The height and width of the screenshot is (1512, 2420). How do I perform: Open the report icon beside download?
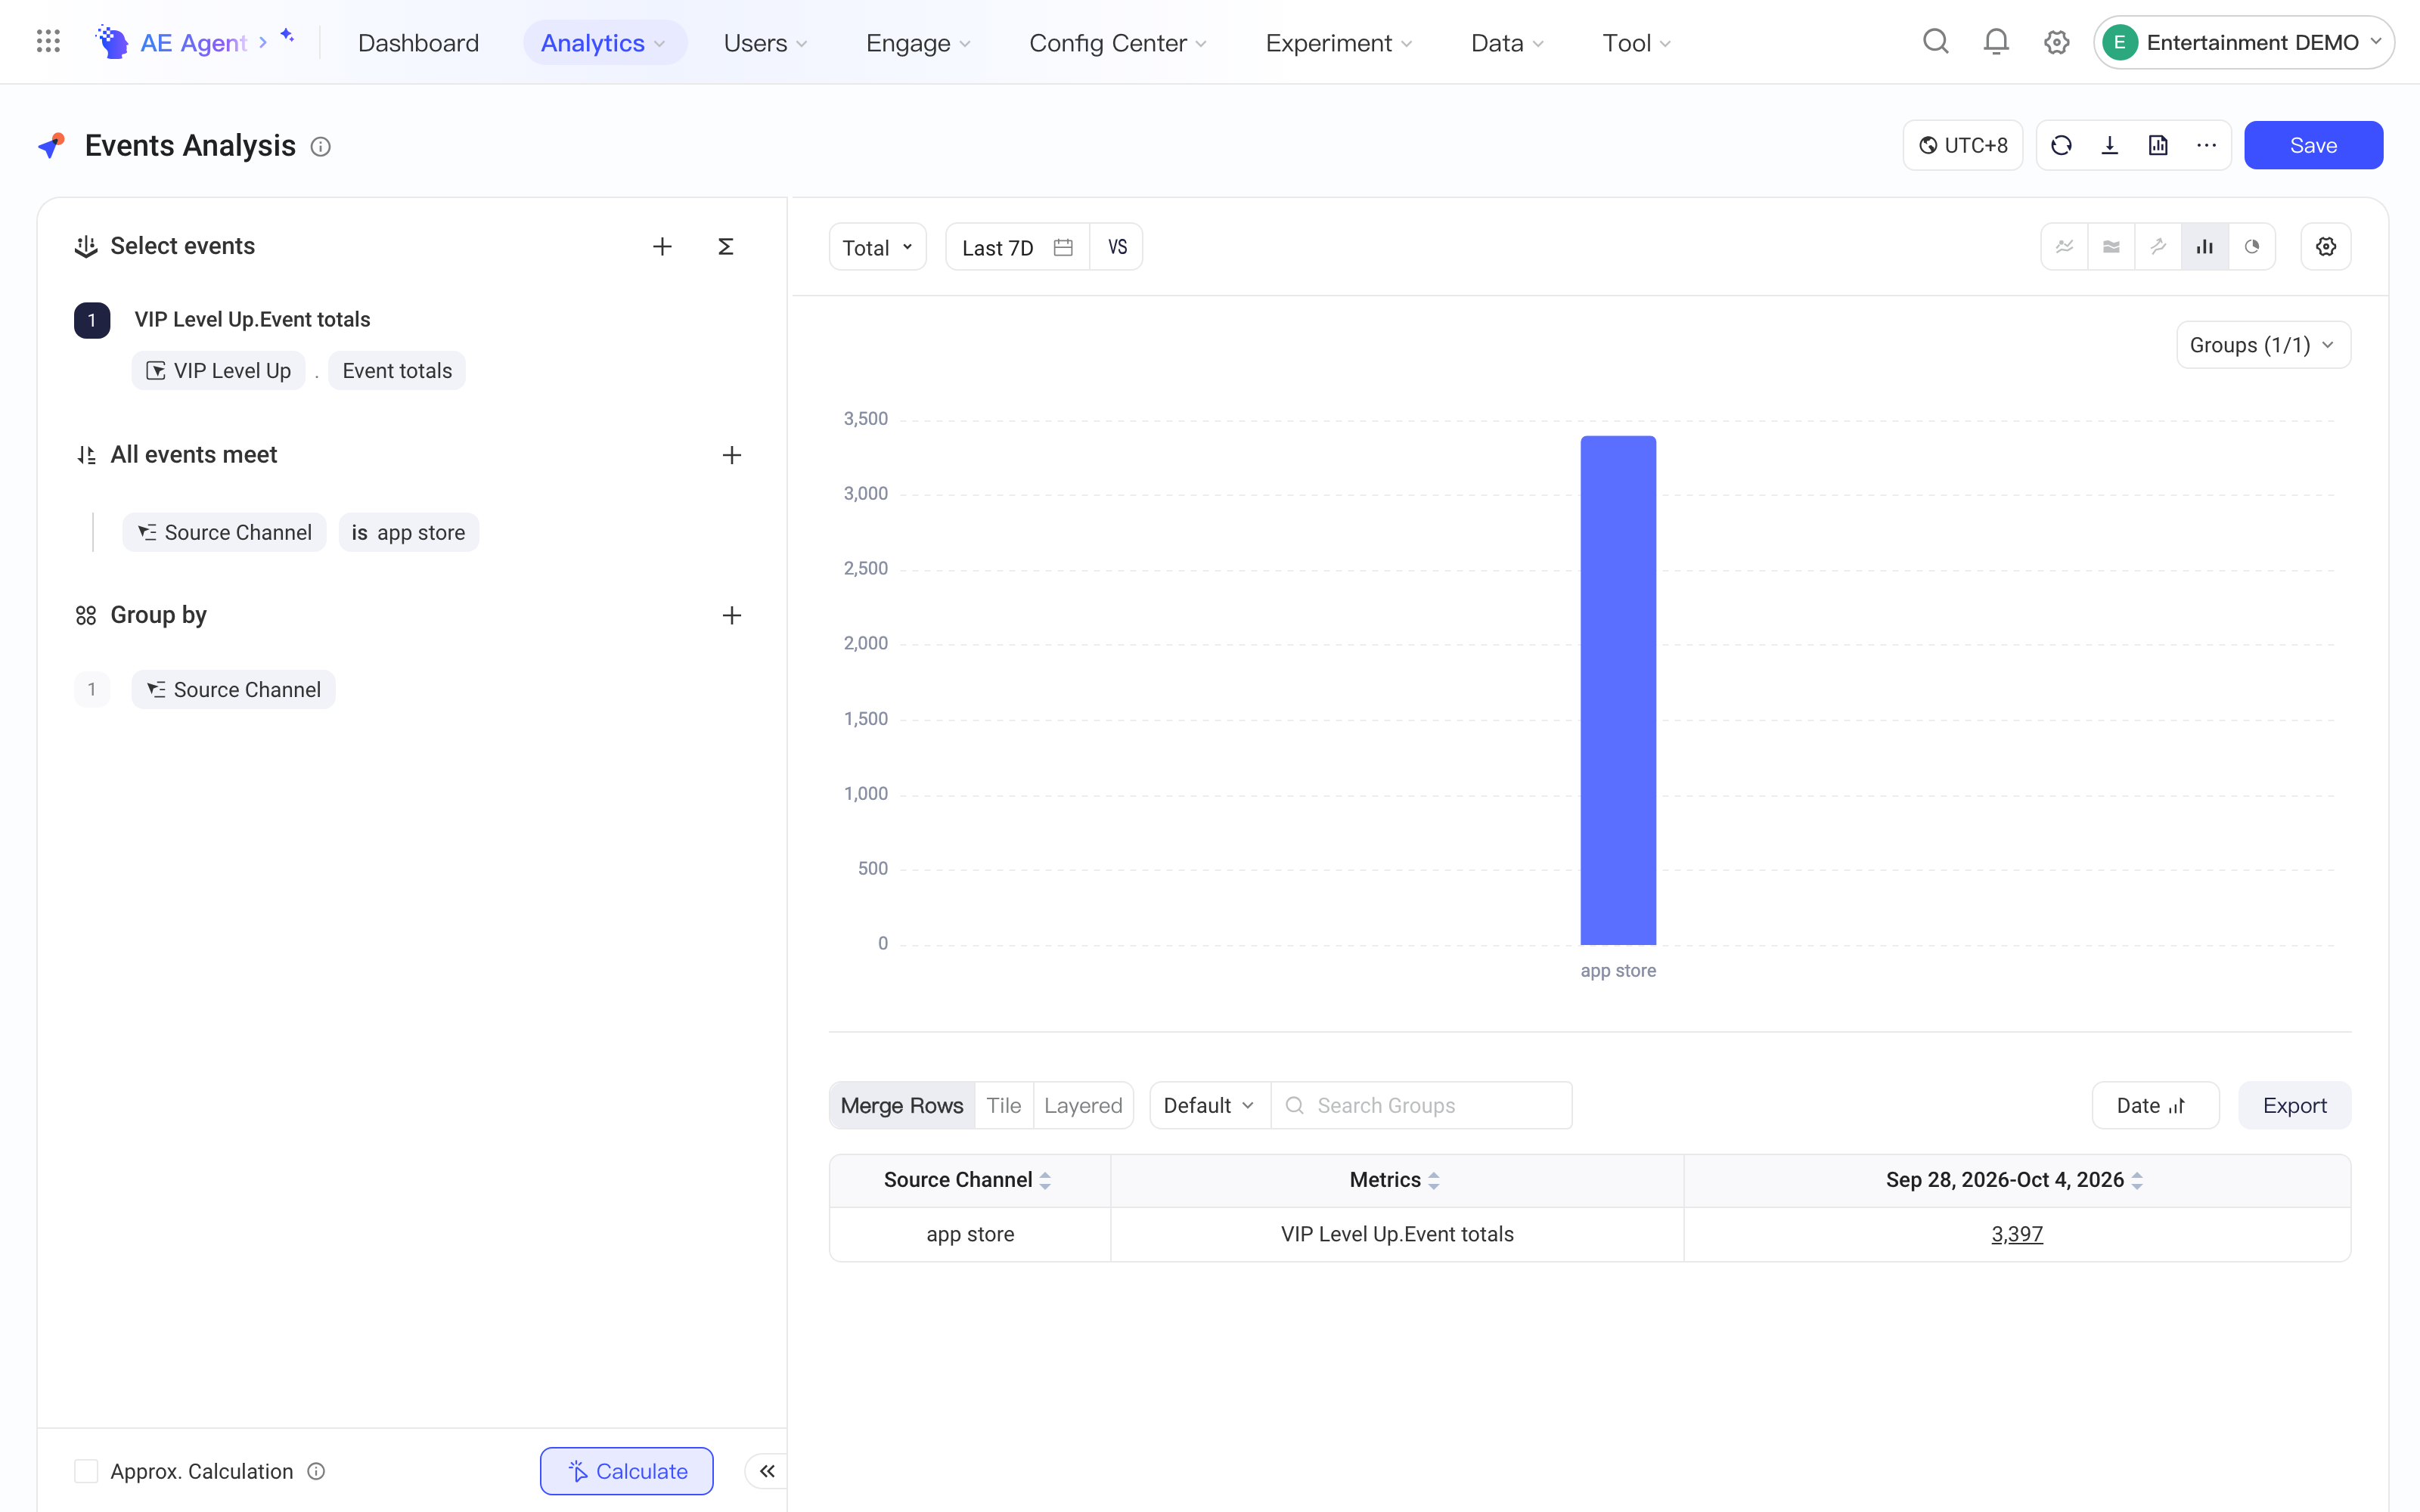pyautogui.click(x=2158, y=146)
